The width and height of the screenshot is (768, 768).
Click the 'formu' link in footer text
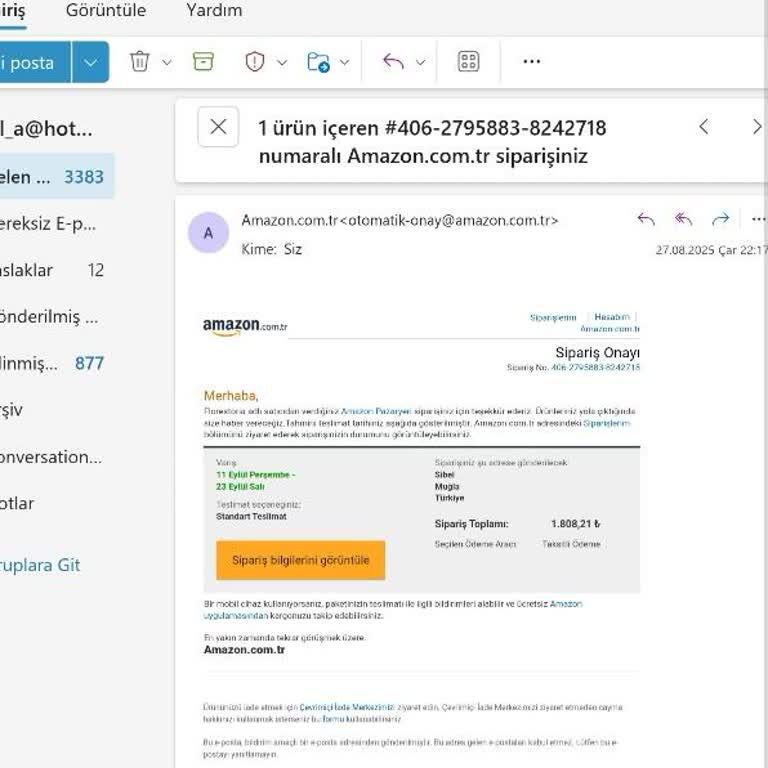(334, 719)
